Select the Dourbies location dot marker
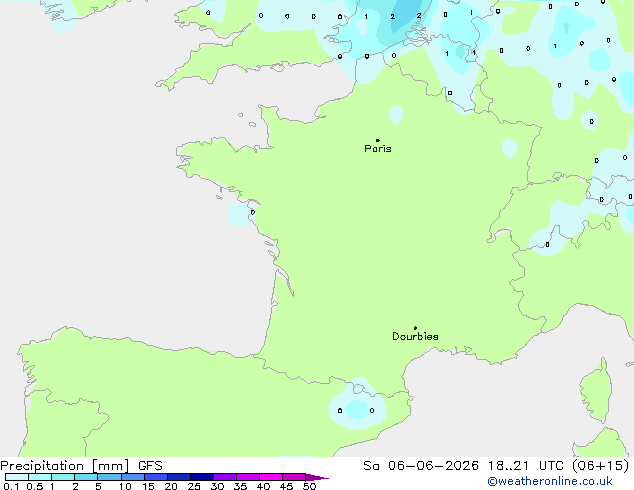 click(x=415, y=328)
